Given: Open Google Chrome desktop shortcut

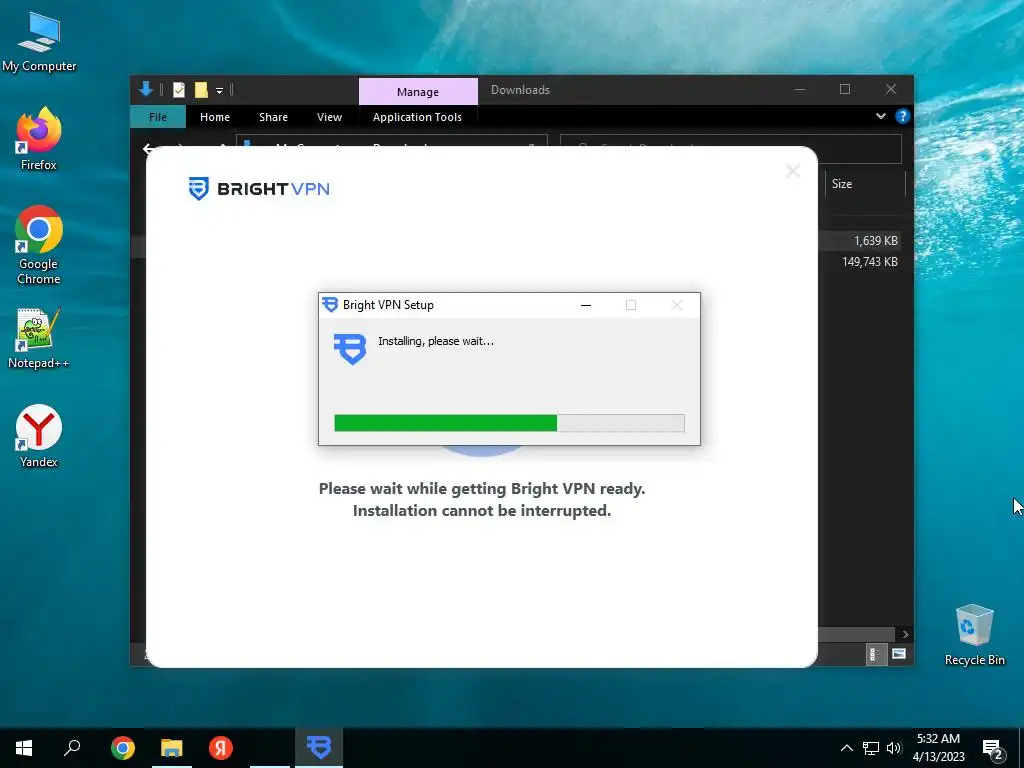Looking at the screenshot, I should tap(39, 246).
